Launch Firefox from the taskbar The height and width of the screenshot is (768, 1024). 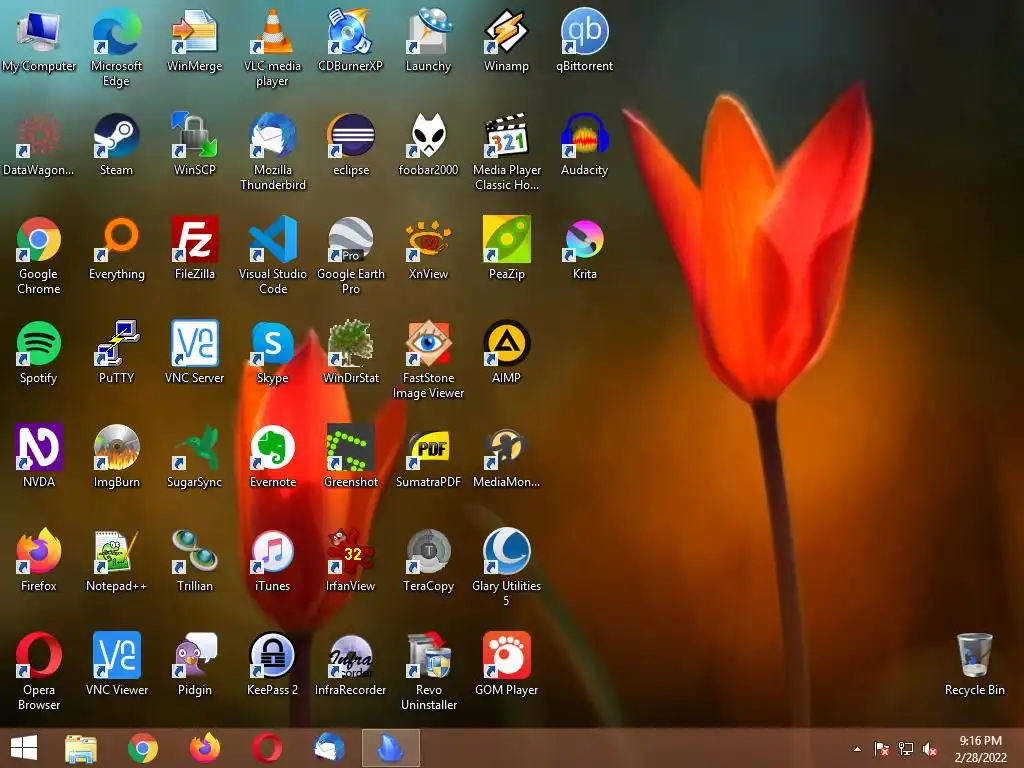point(204,748)
